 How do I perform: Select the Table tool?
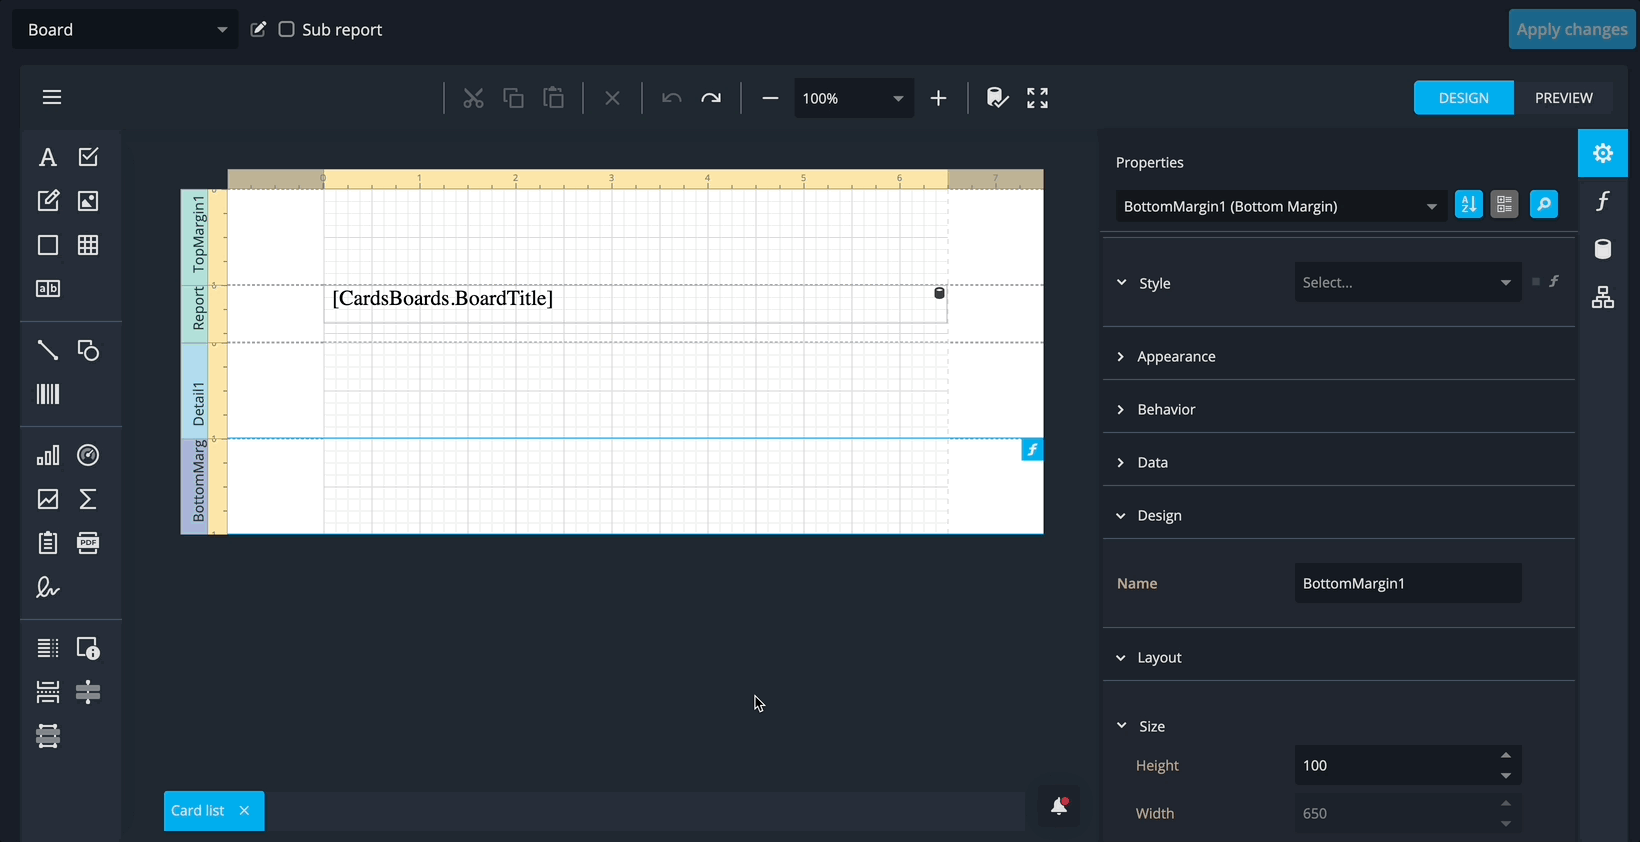coord(88,245)
